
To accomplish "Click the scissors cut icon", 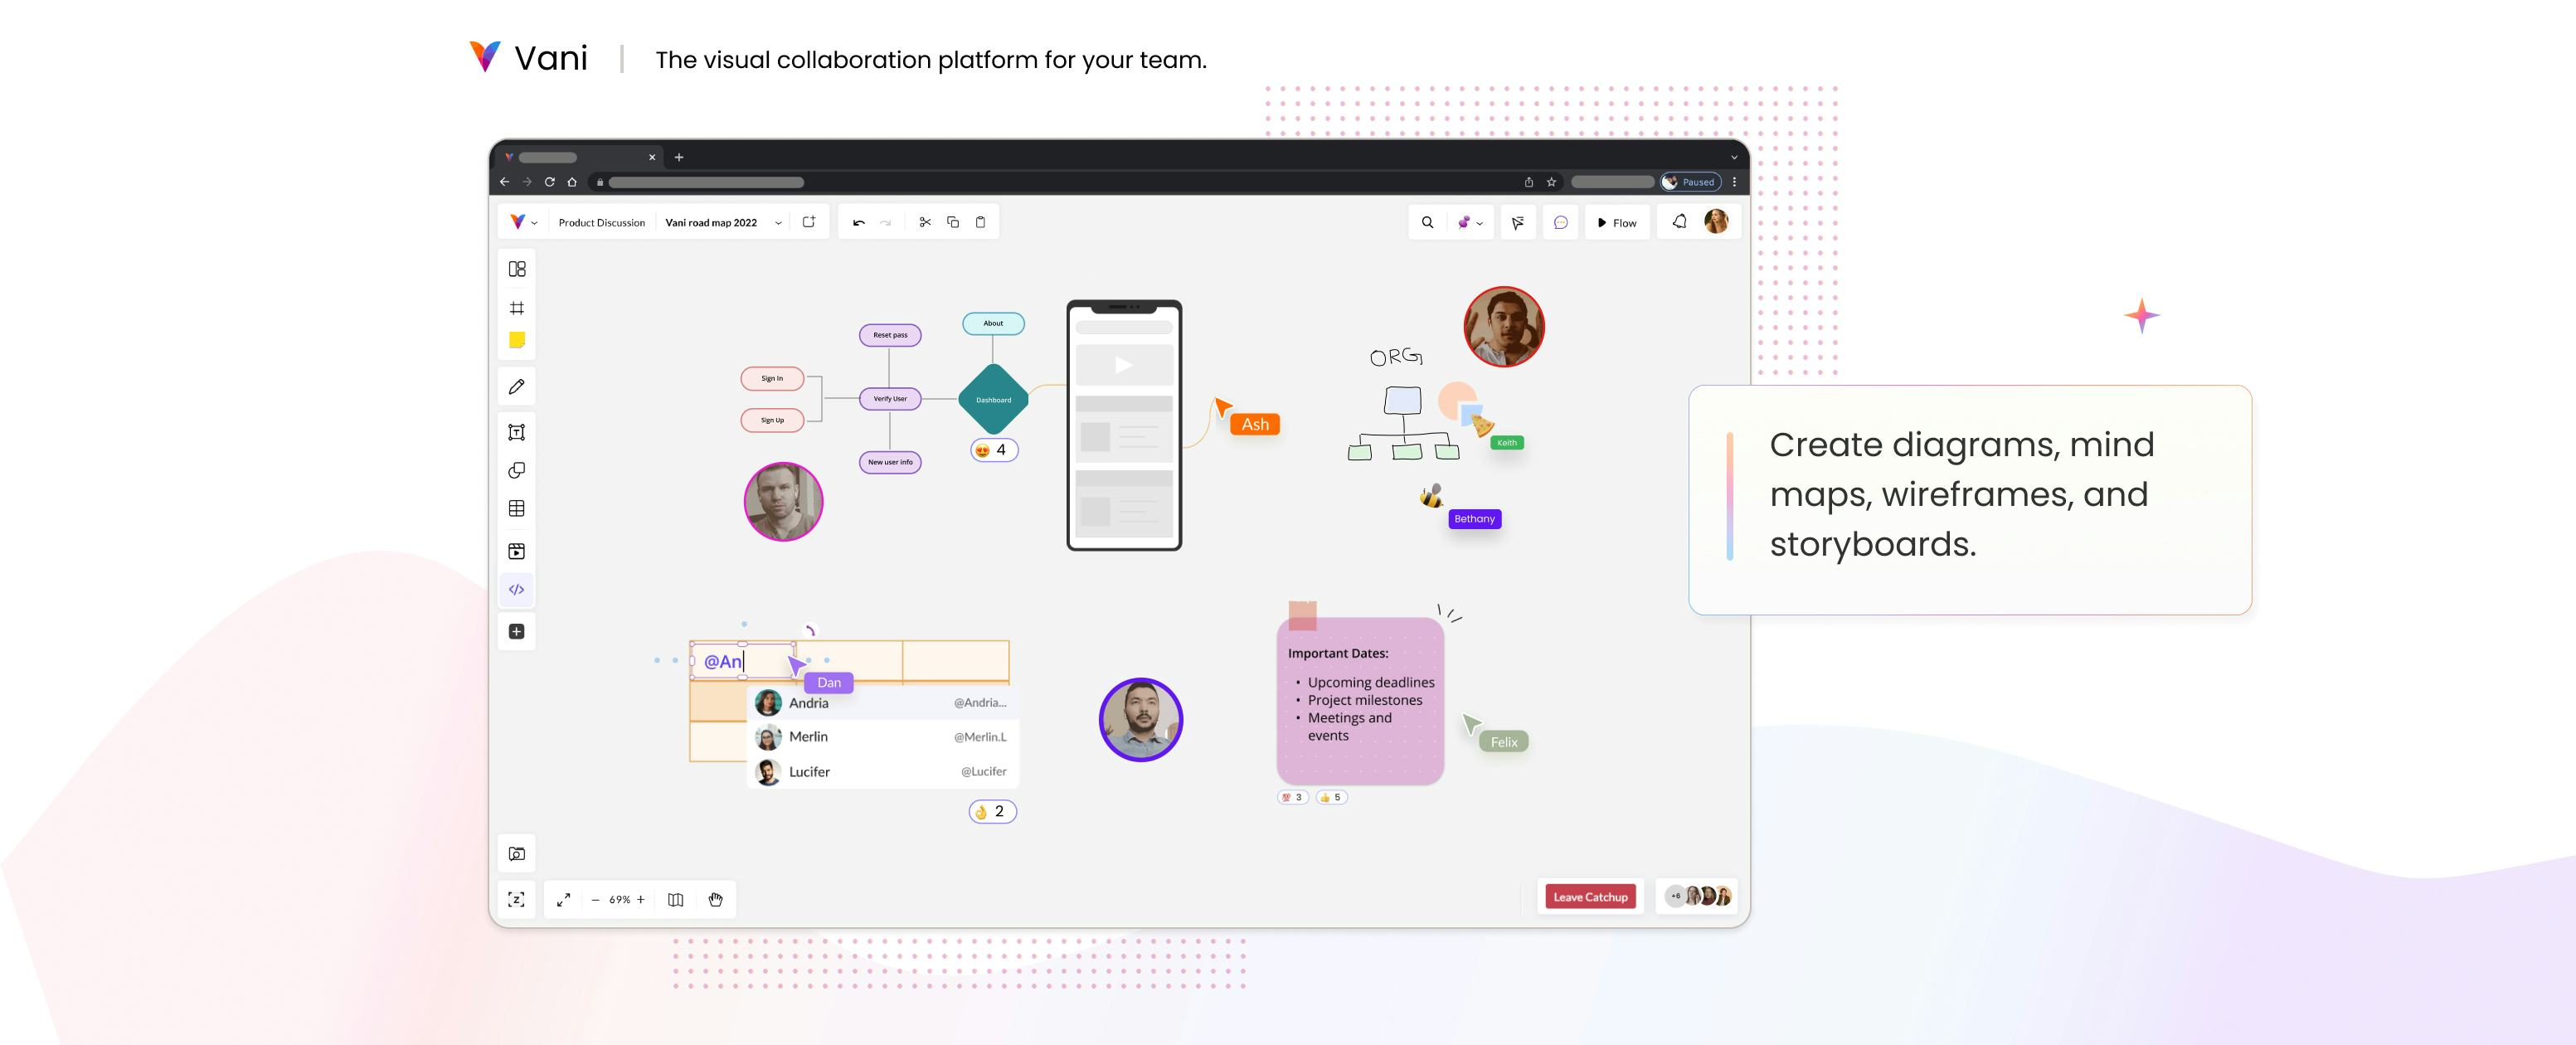I will (x=925, y=222).
